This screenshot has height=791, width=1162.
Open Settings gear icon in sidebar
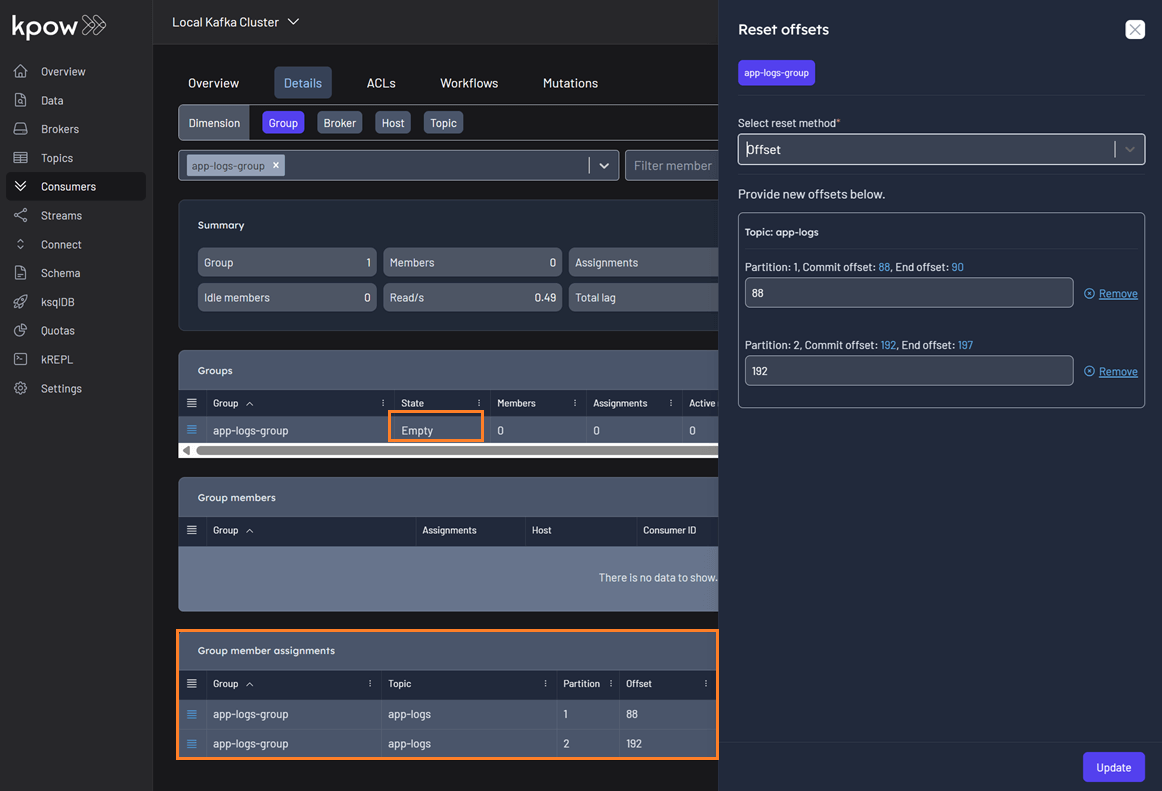pyautogui.click(x=20, y=388)
